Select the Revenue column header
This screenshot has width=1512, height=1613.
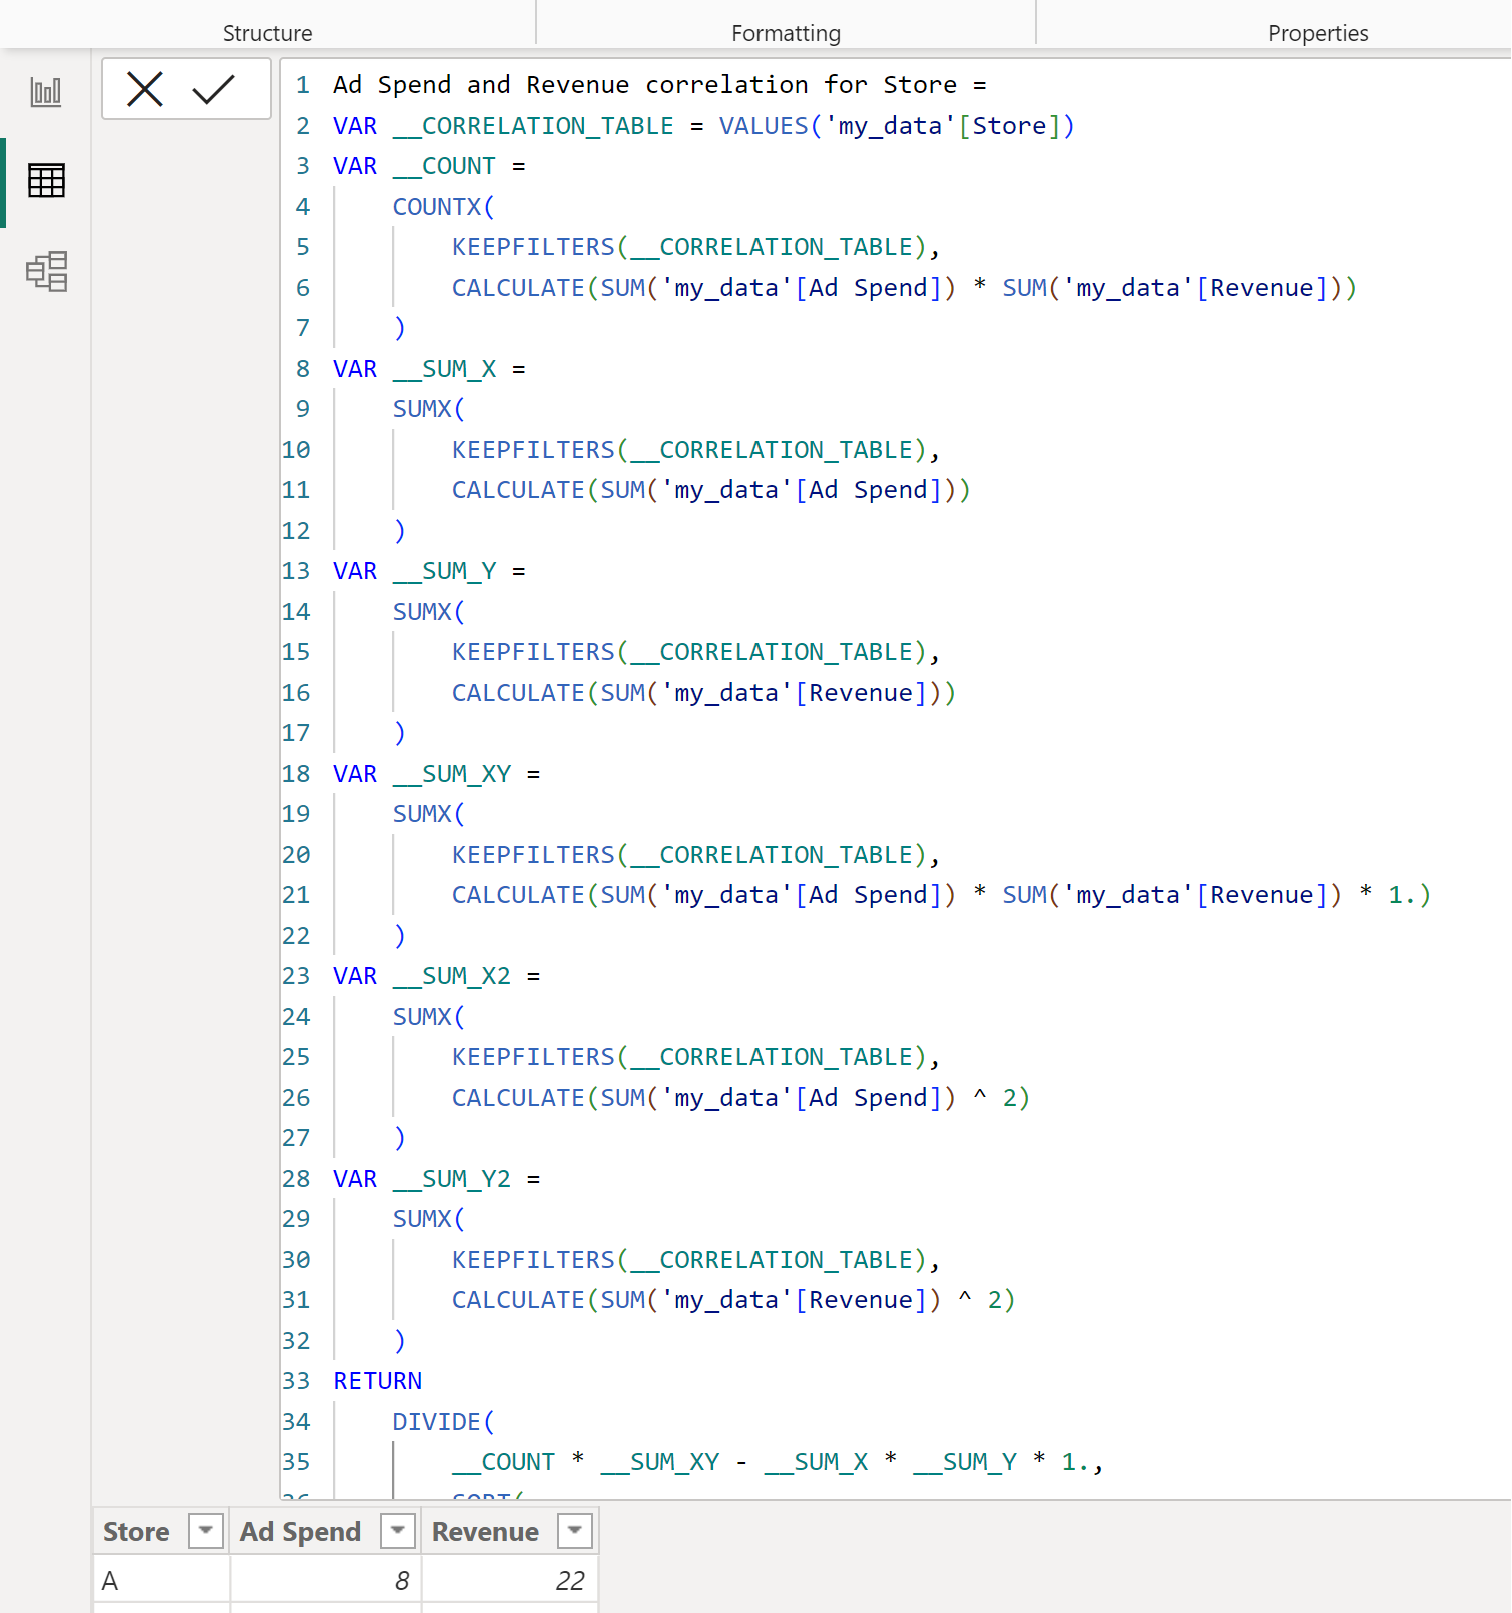pos(485,1532)
